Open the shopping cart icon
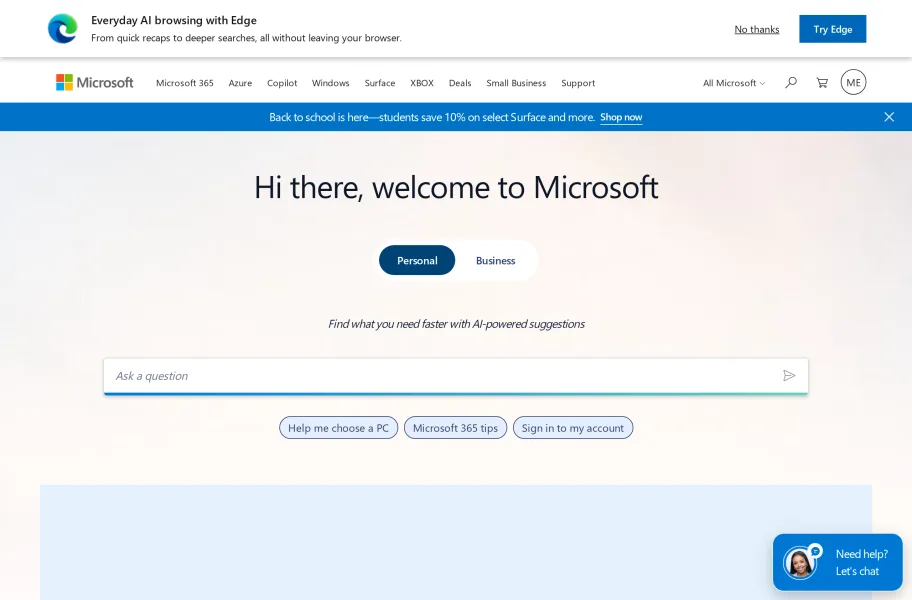Viewport: 912px width, 600px height. tap(822, 83)
